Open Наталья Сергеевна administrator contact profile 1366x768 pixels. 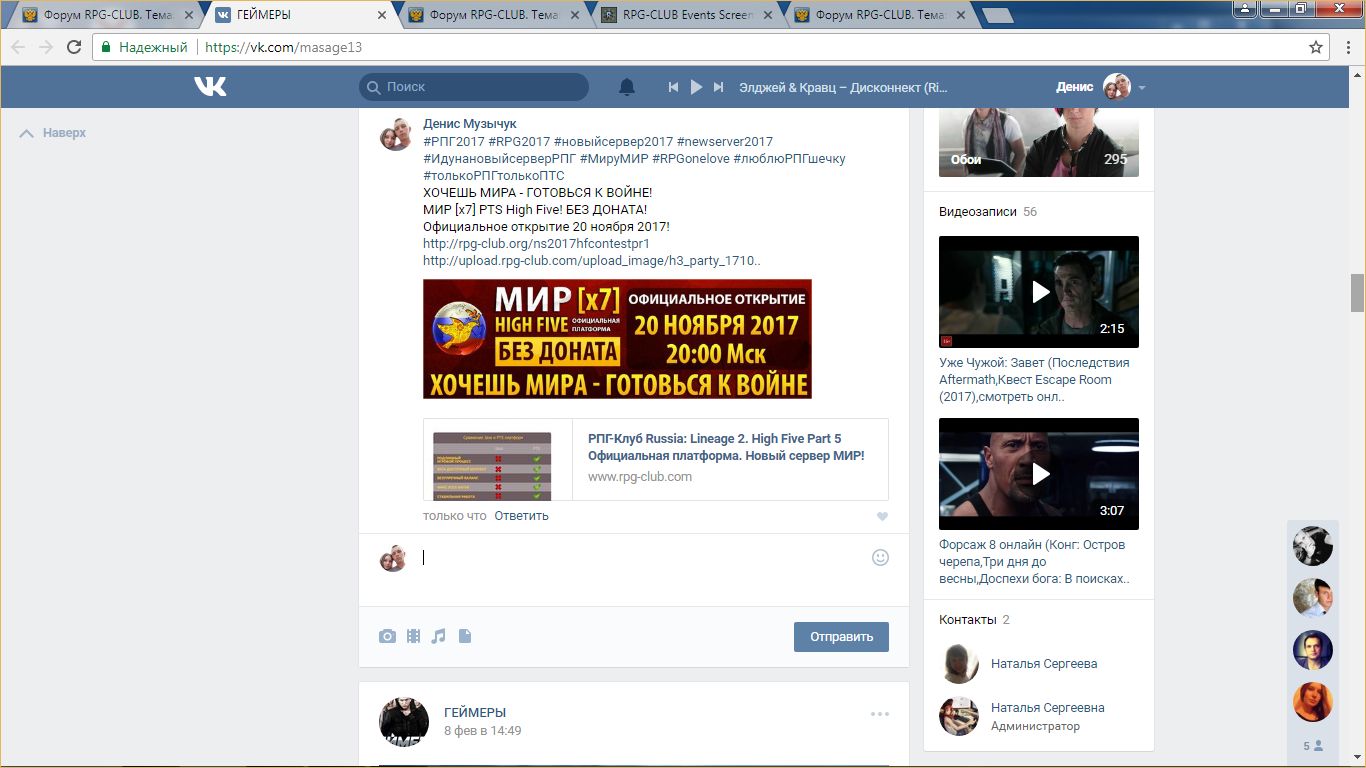point(1048,708)
